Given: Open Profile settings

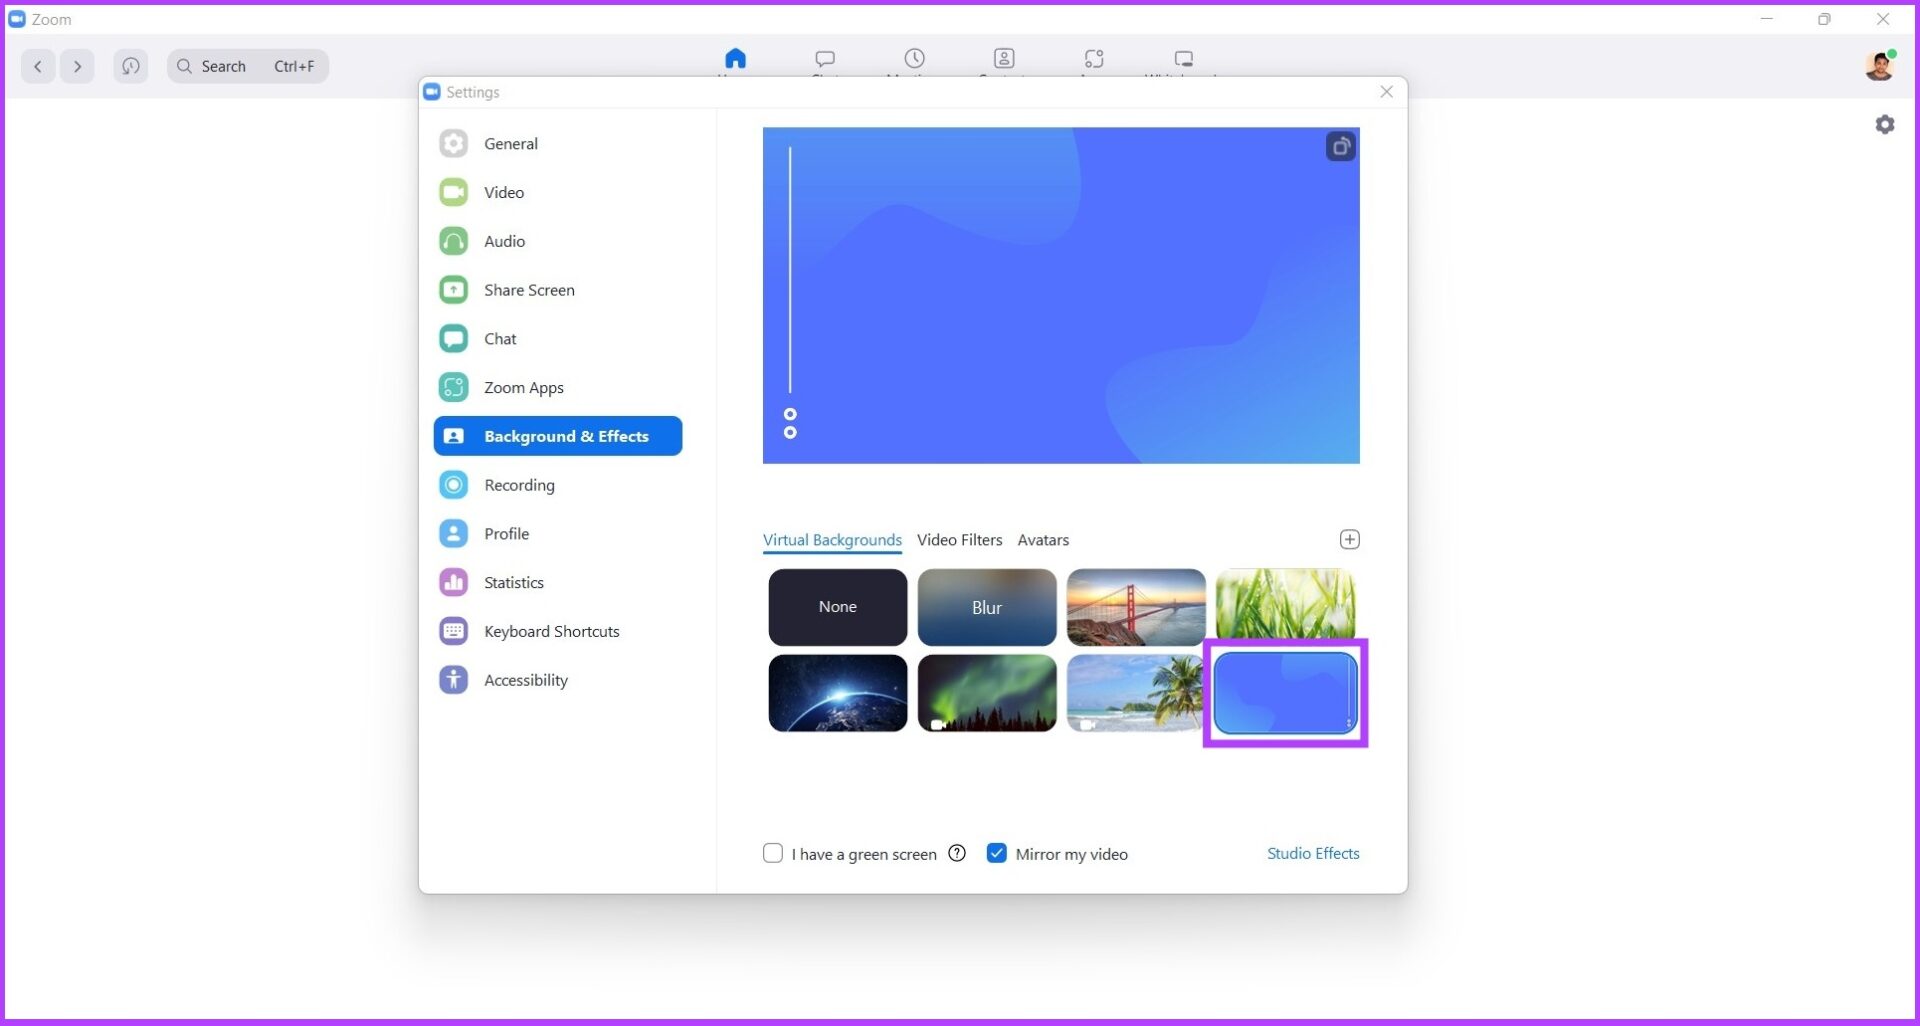Looking at the screenshot, I should [557, 534].
